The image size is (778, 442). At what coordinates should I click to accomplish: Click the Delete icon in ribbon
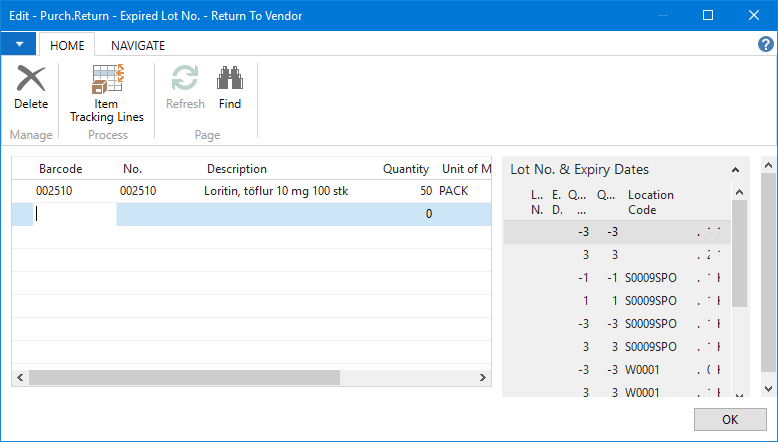click(31, 80)
